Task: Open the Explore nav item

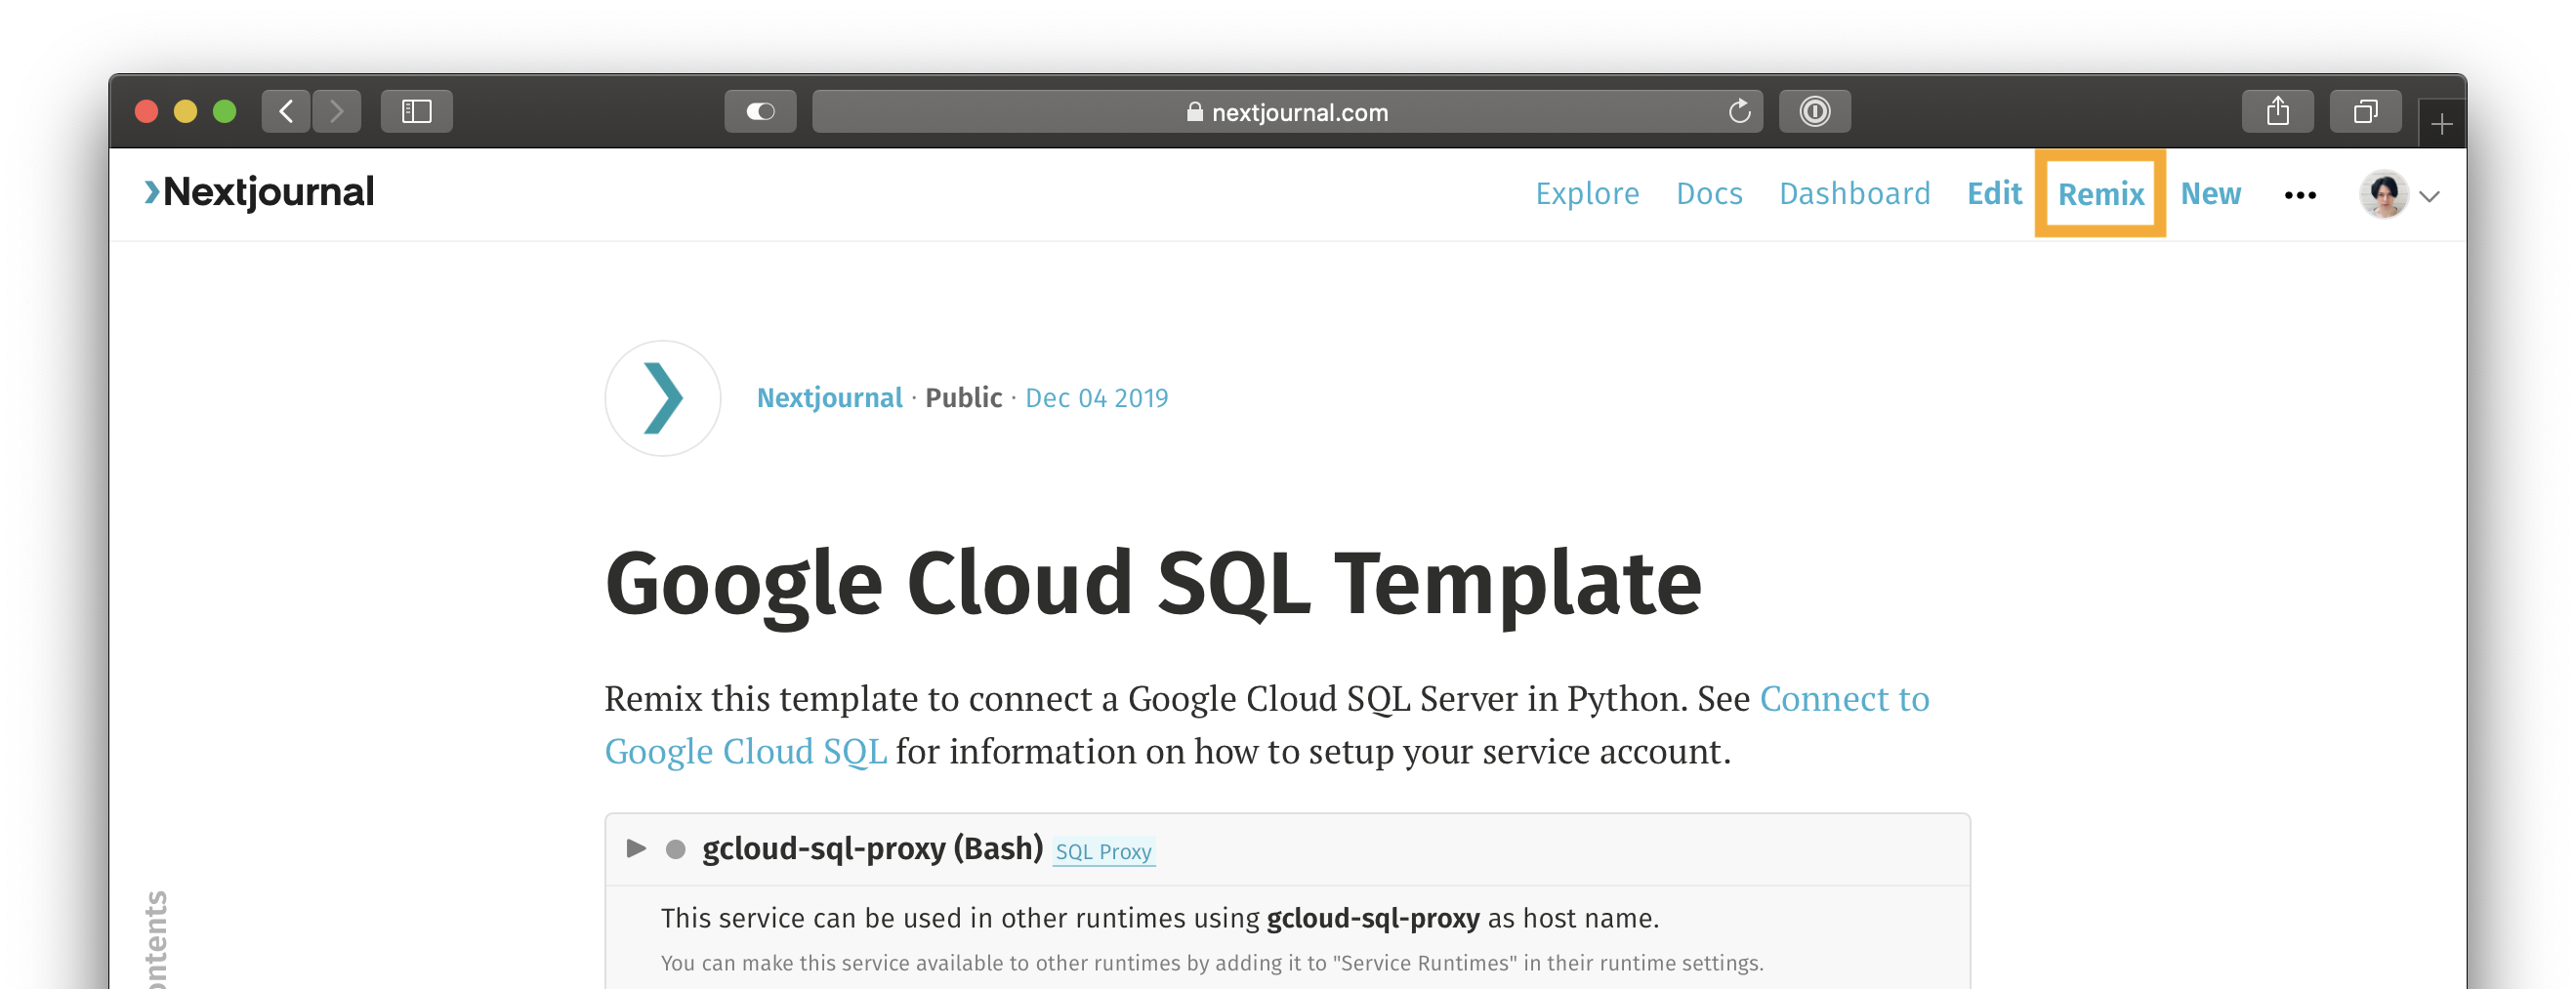Action: coord(1587,193)
